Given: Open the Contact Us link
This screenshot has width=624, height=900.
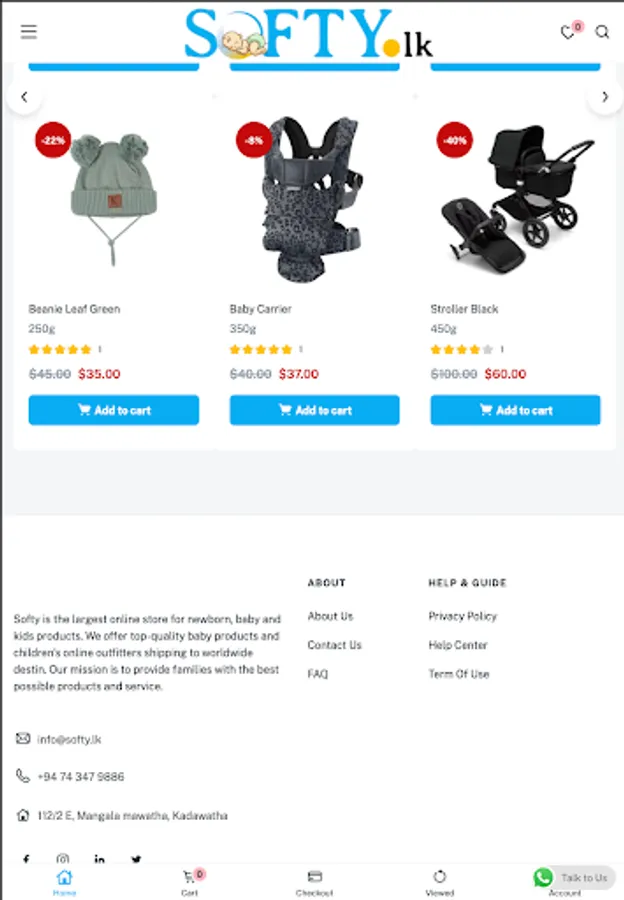Looking at the screenshot, I should [x=335, y=645].
